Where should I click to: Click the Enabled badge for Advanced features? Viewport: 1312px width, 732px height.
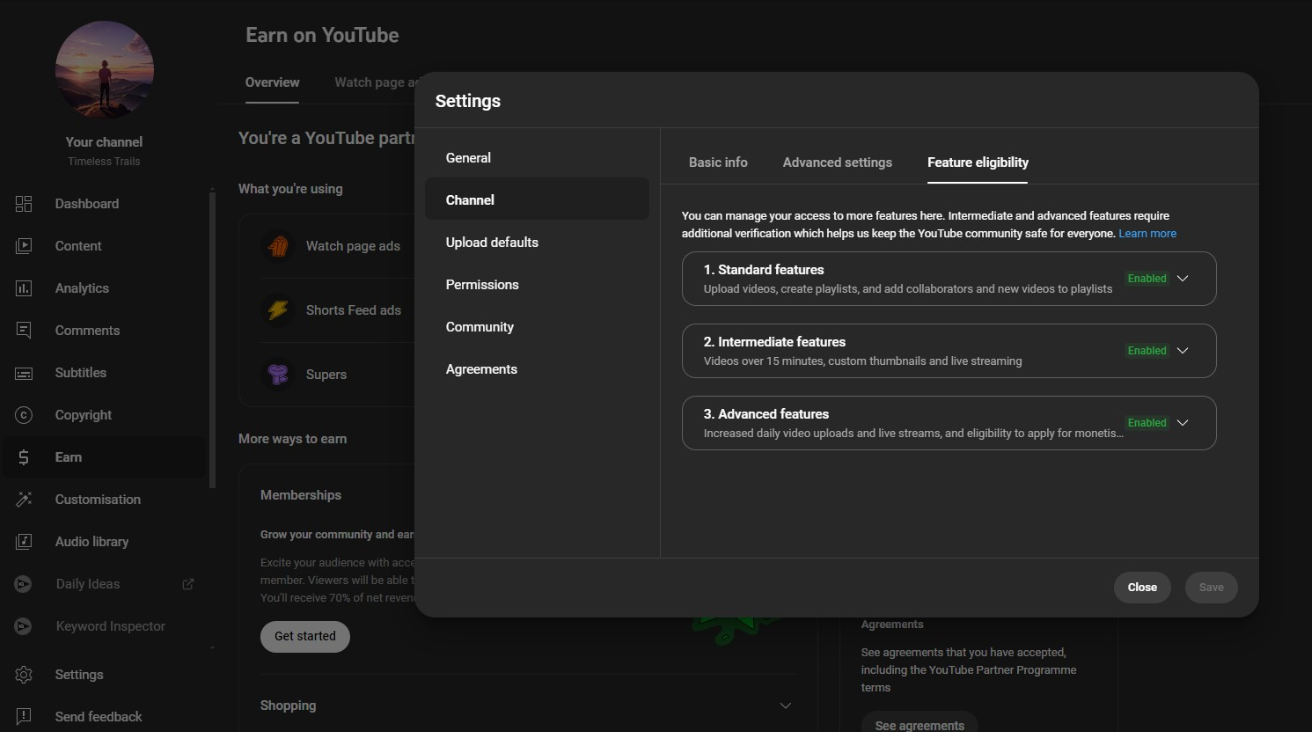click(x=1147, y=423)
